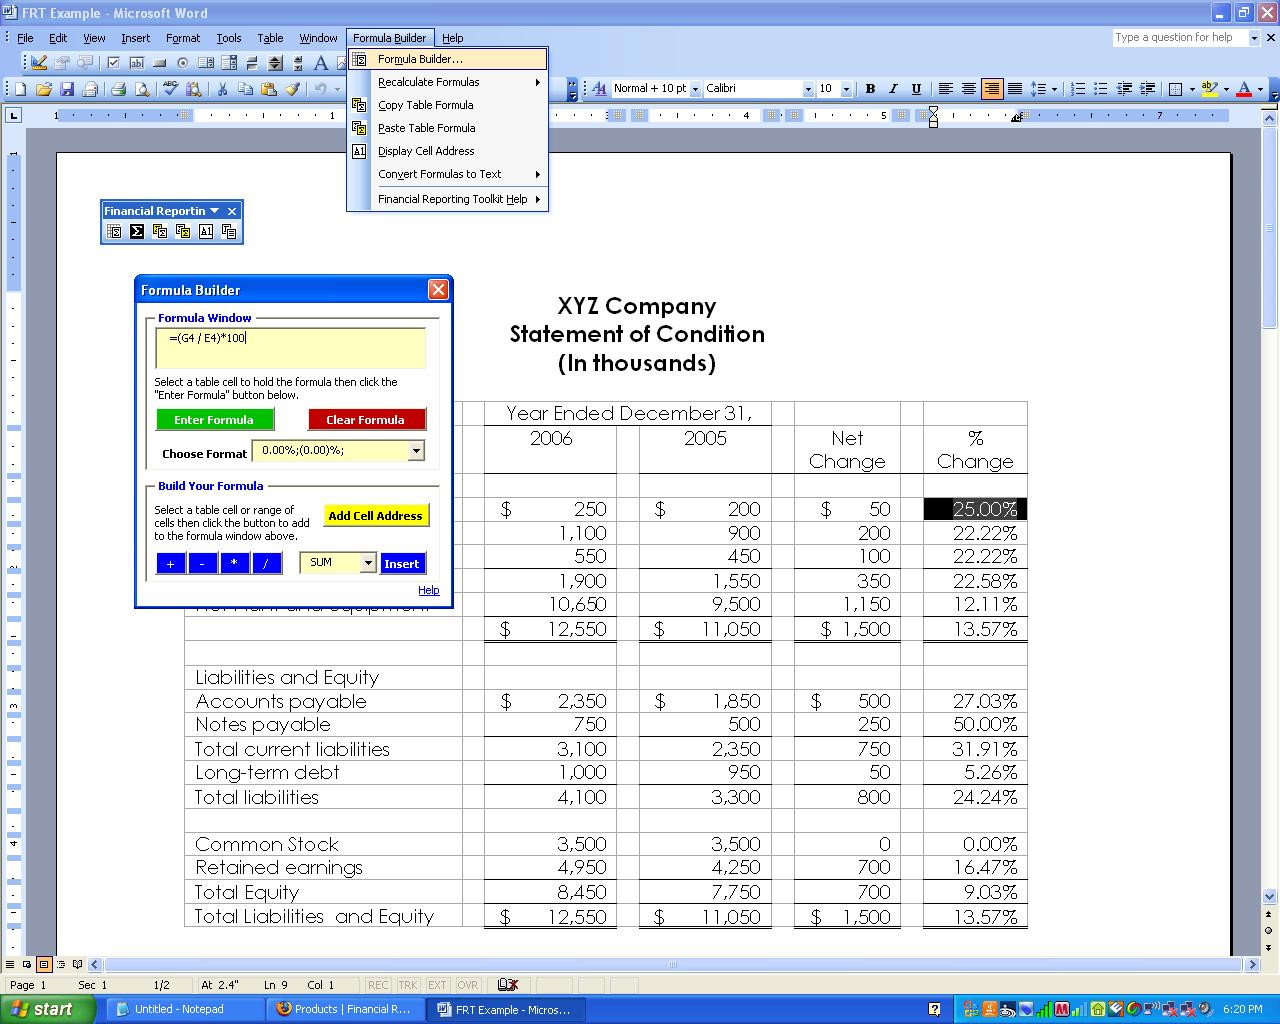1280x1024 pixels.
Task: Expand the Recalculate Formulas submenu
Action: (448, 82)
